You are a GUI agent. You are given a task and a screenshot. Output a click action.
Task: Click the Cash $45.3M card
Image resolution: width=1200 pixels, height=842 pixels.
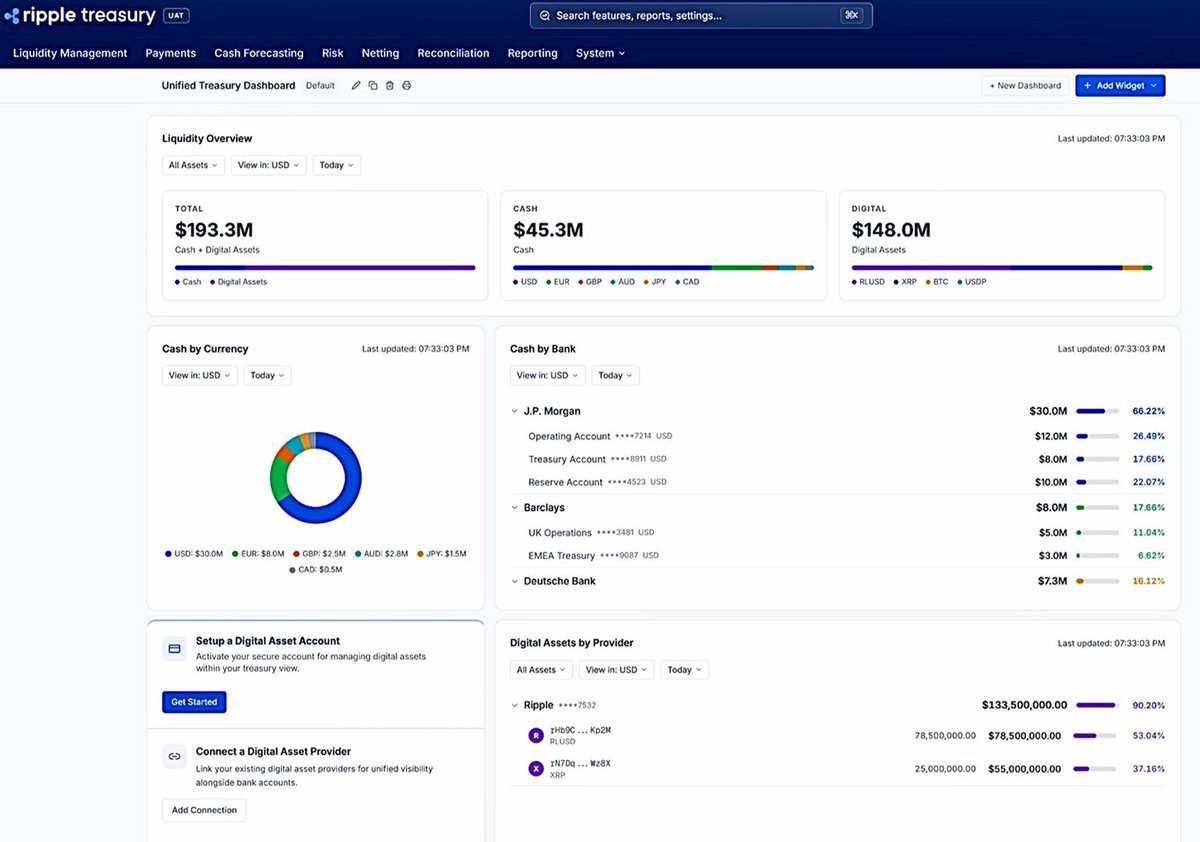click(x=663, y=246)
